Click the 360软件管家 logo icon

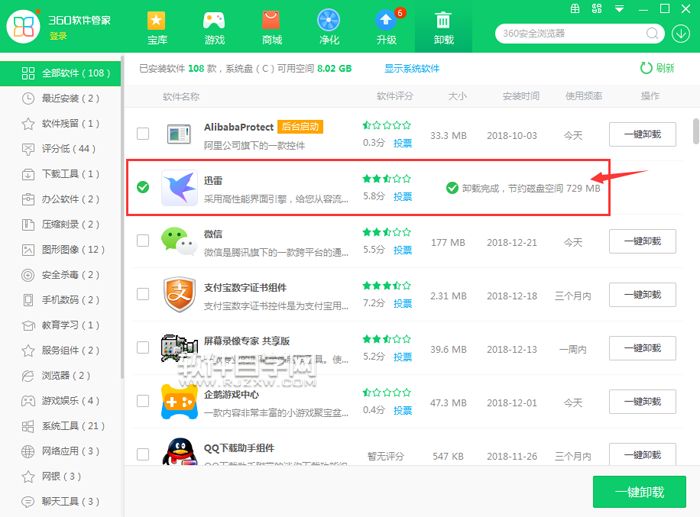click(23, 26)
